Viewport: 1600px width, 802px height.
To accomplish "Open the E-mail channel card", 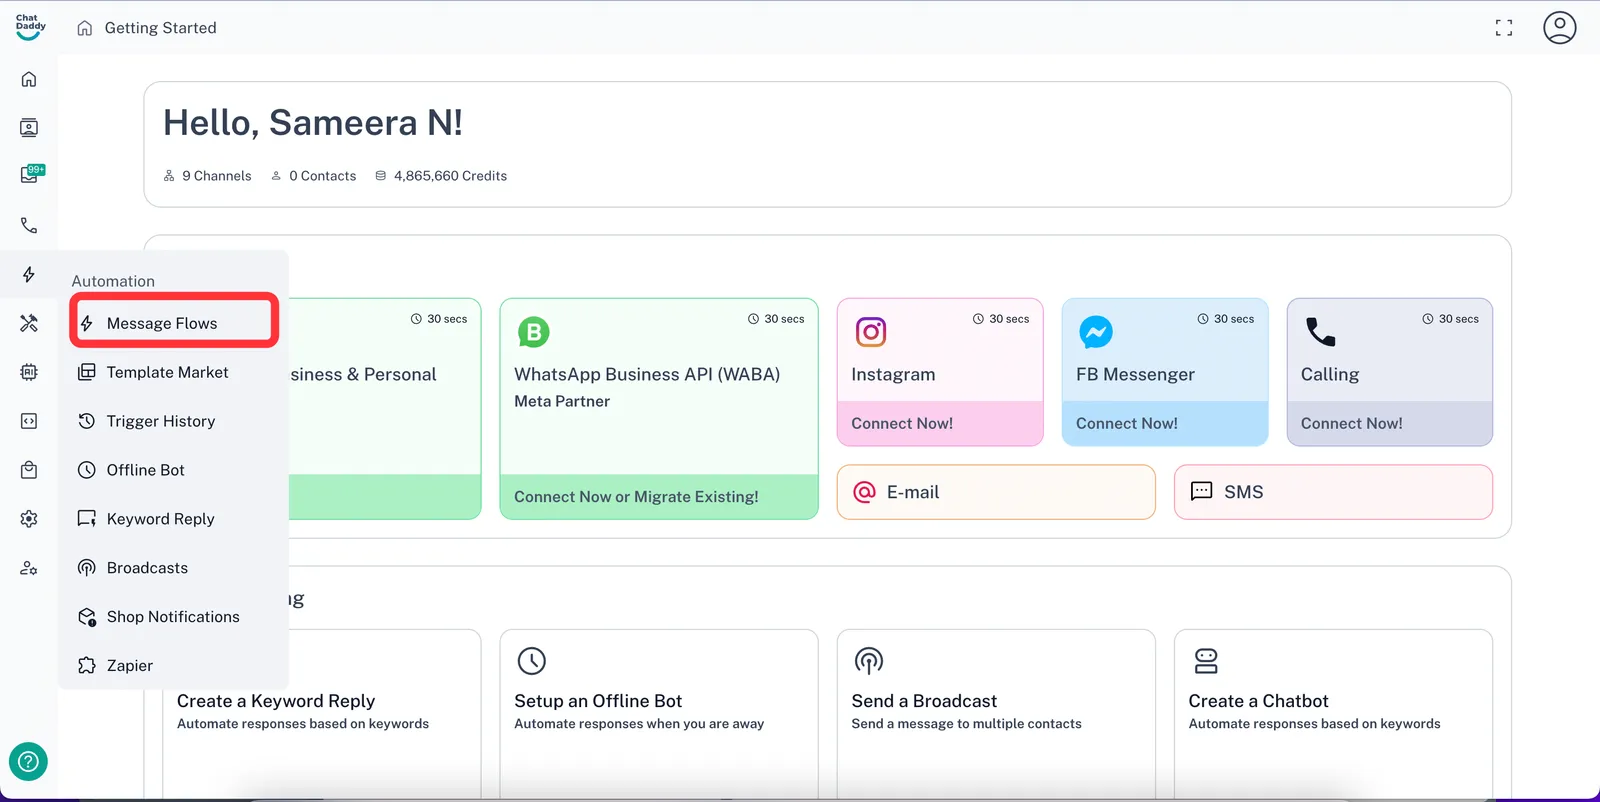I will click(995, 492).
